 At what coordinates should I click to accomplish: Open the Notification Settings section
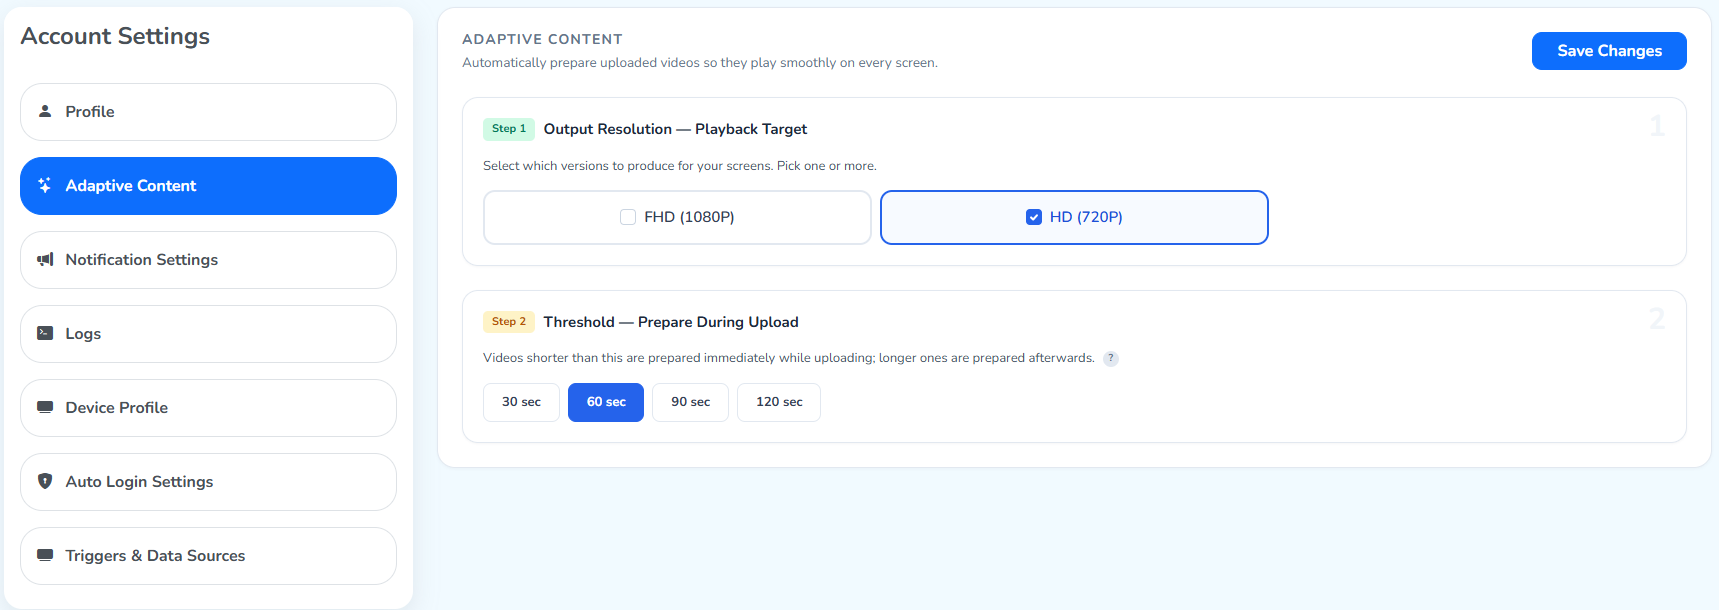coord(208,260)
